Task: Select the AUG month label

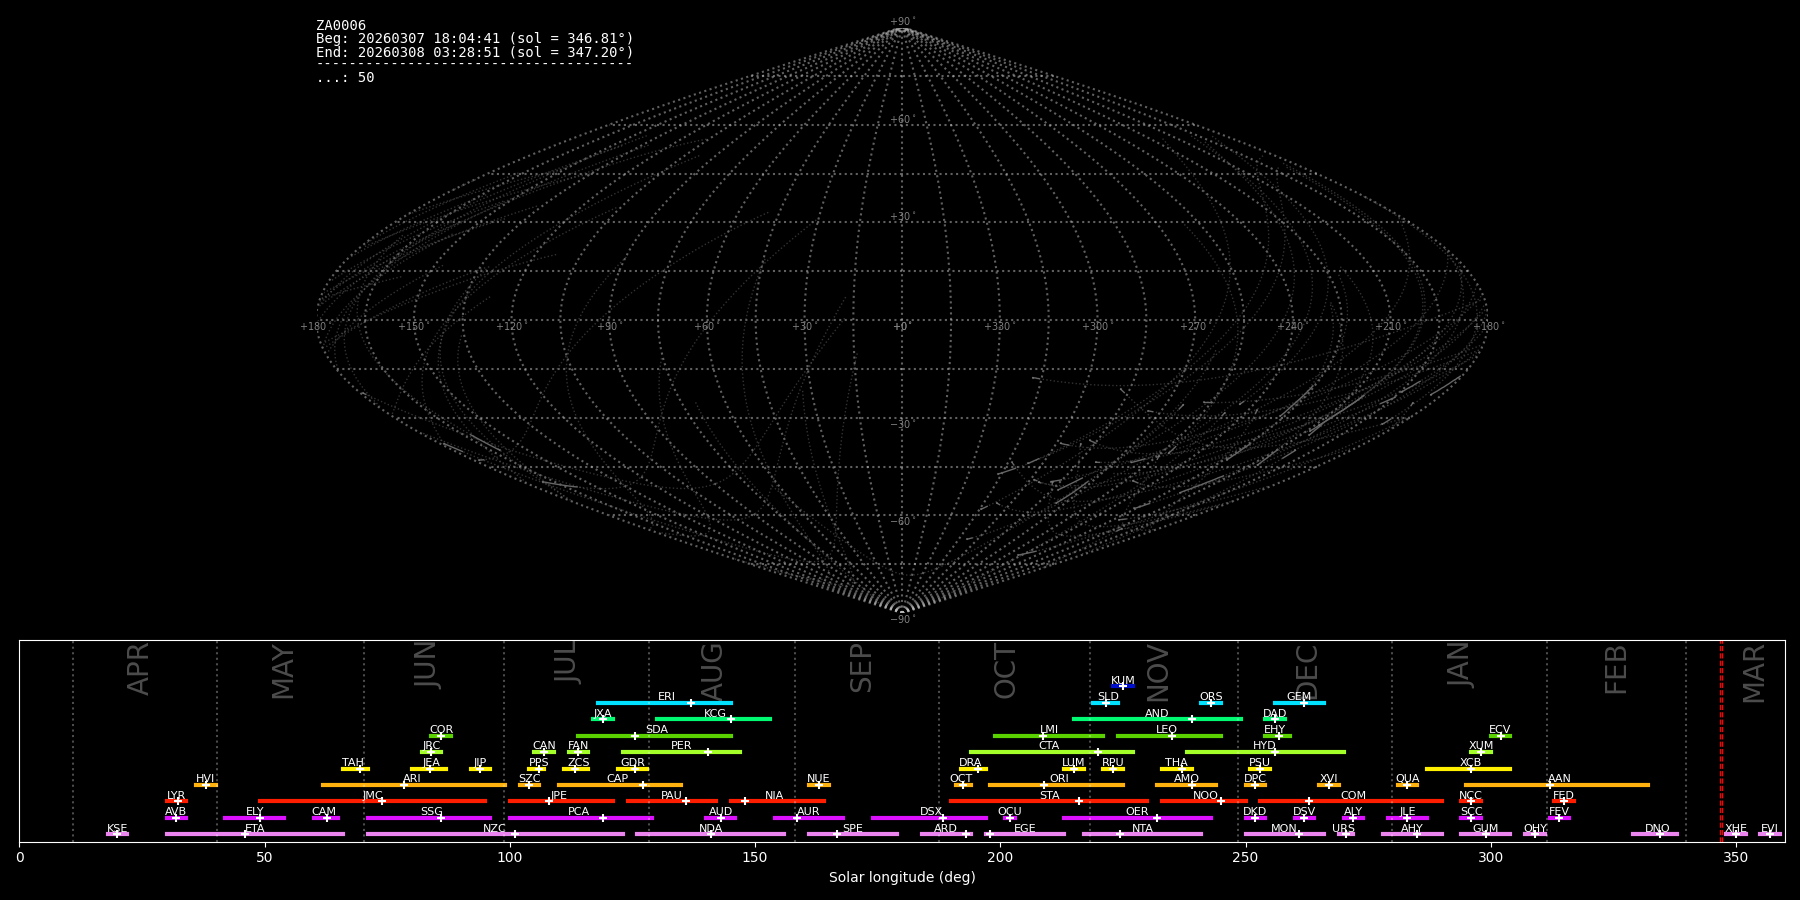Action: [x=712, y=671]
